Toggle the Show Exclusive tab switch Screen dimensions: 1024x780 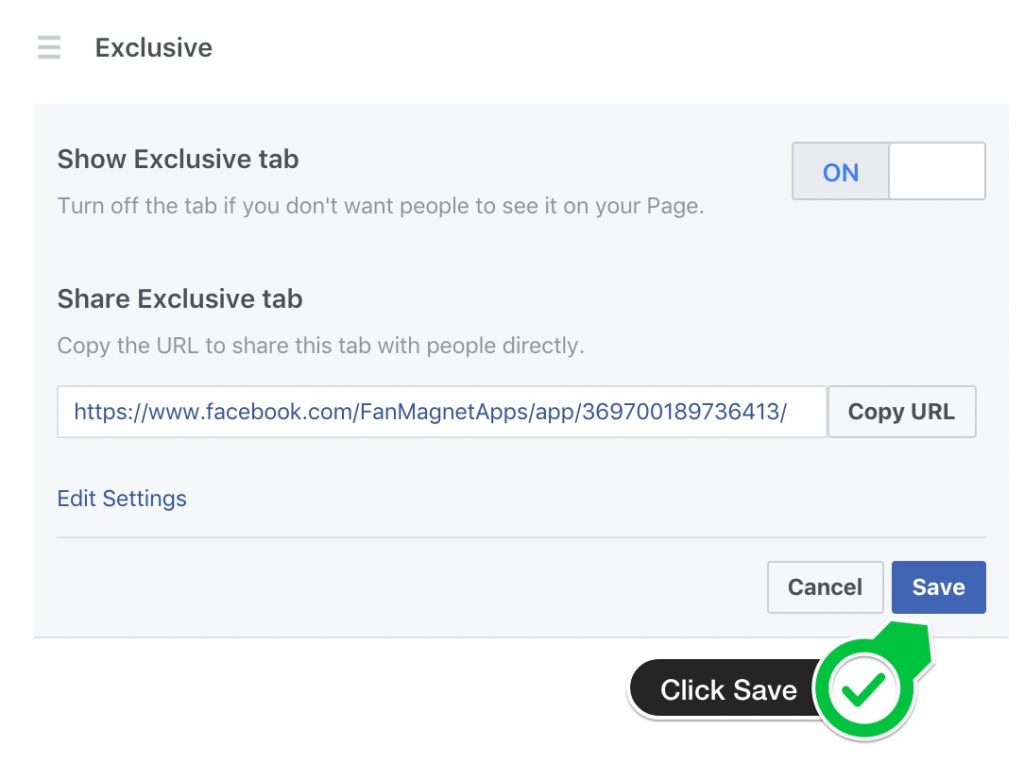[x=888, y=171]
